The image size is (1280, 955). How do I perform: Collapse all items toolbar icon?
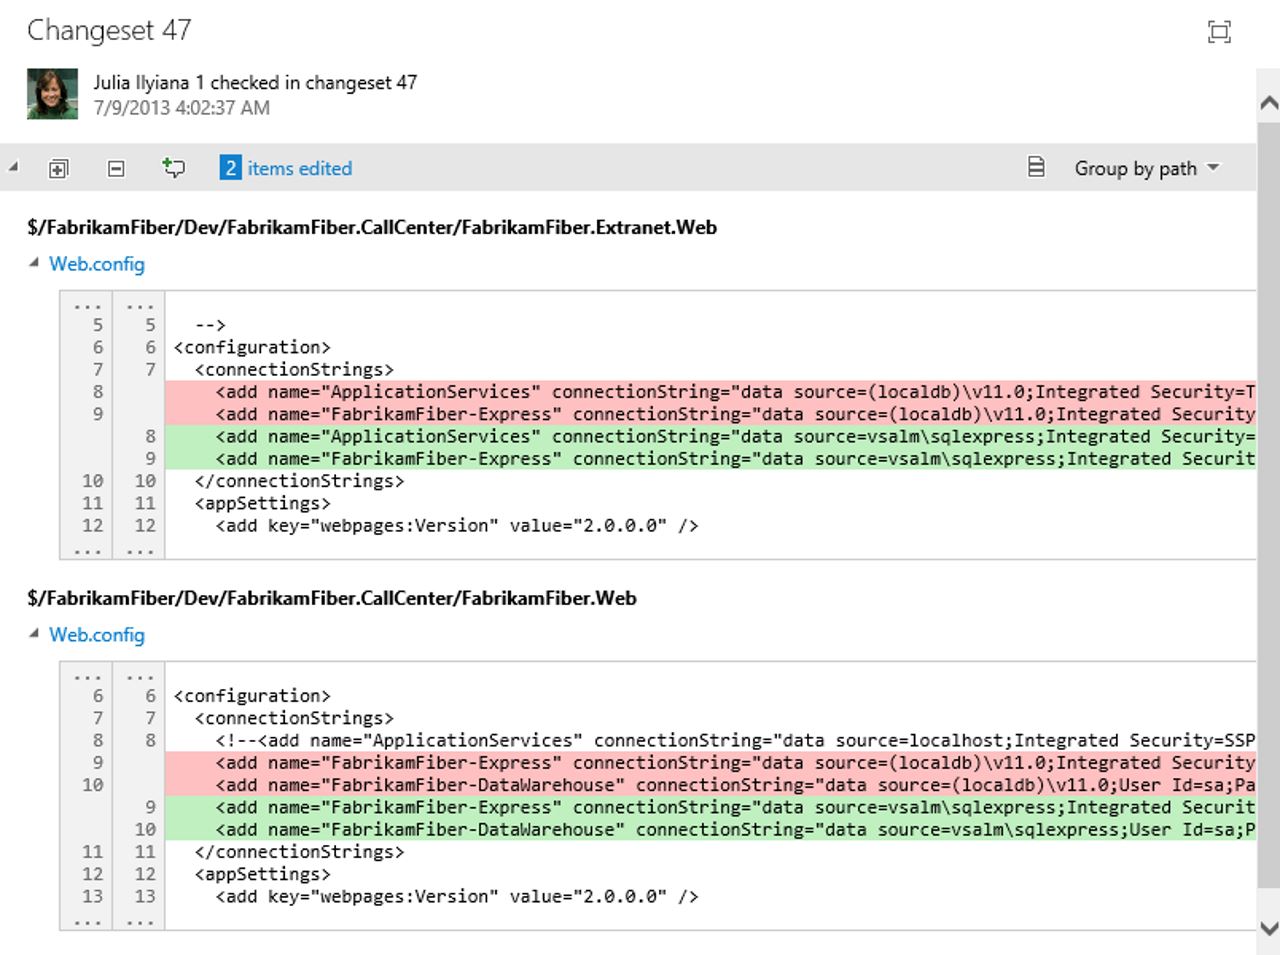[116, 169]
